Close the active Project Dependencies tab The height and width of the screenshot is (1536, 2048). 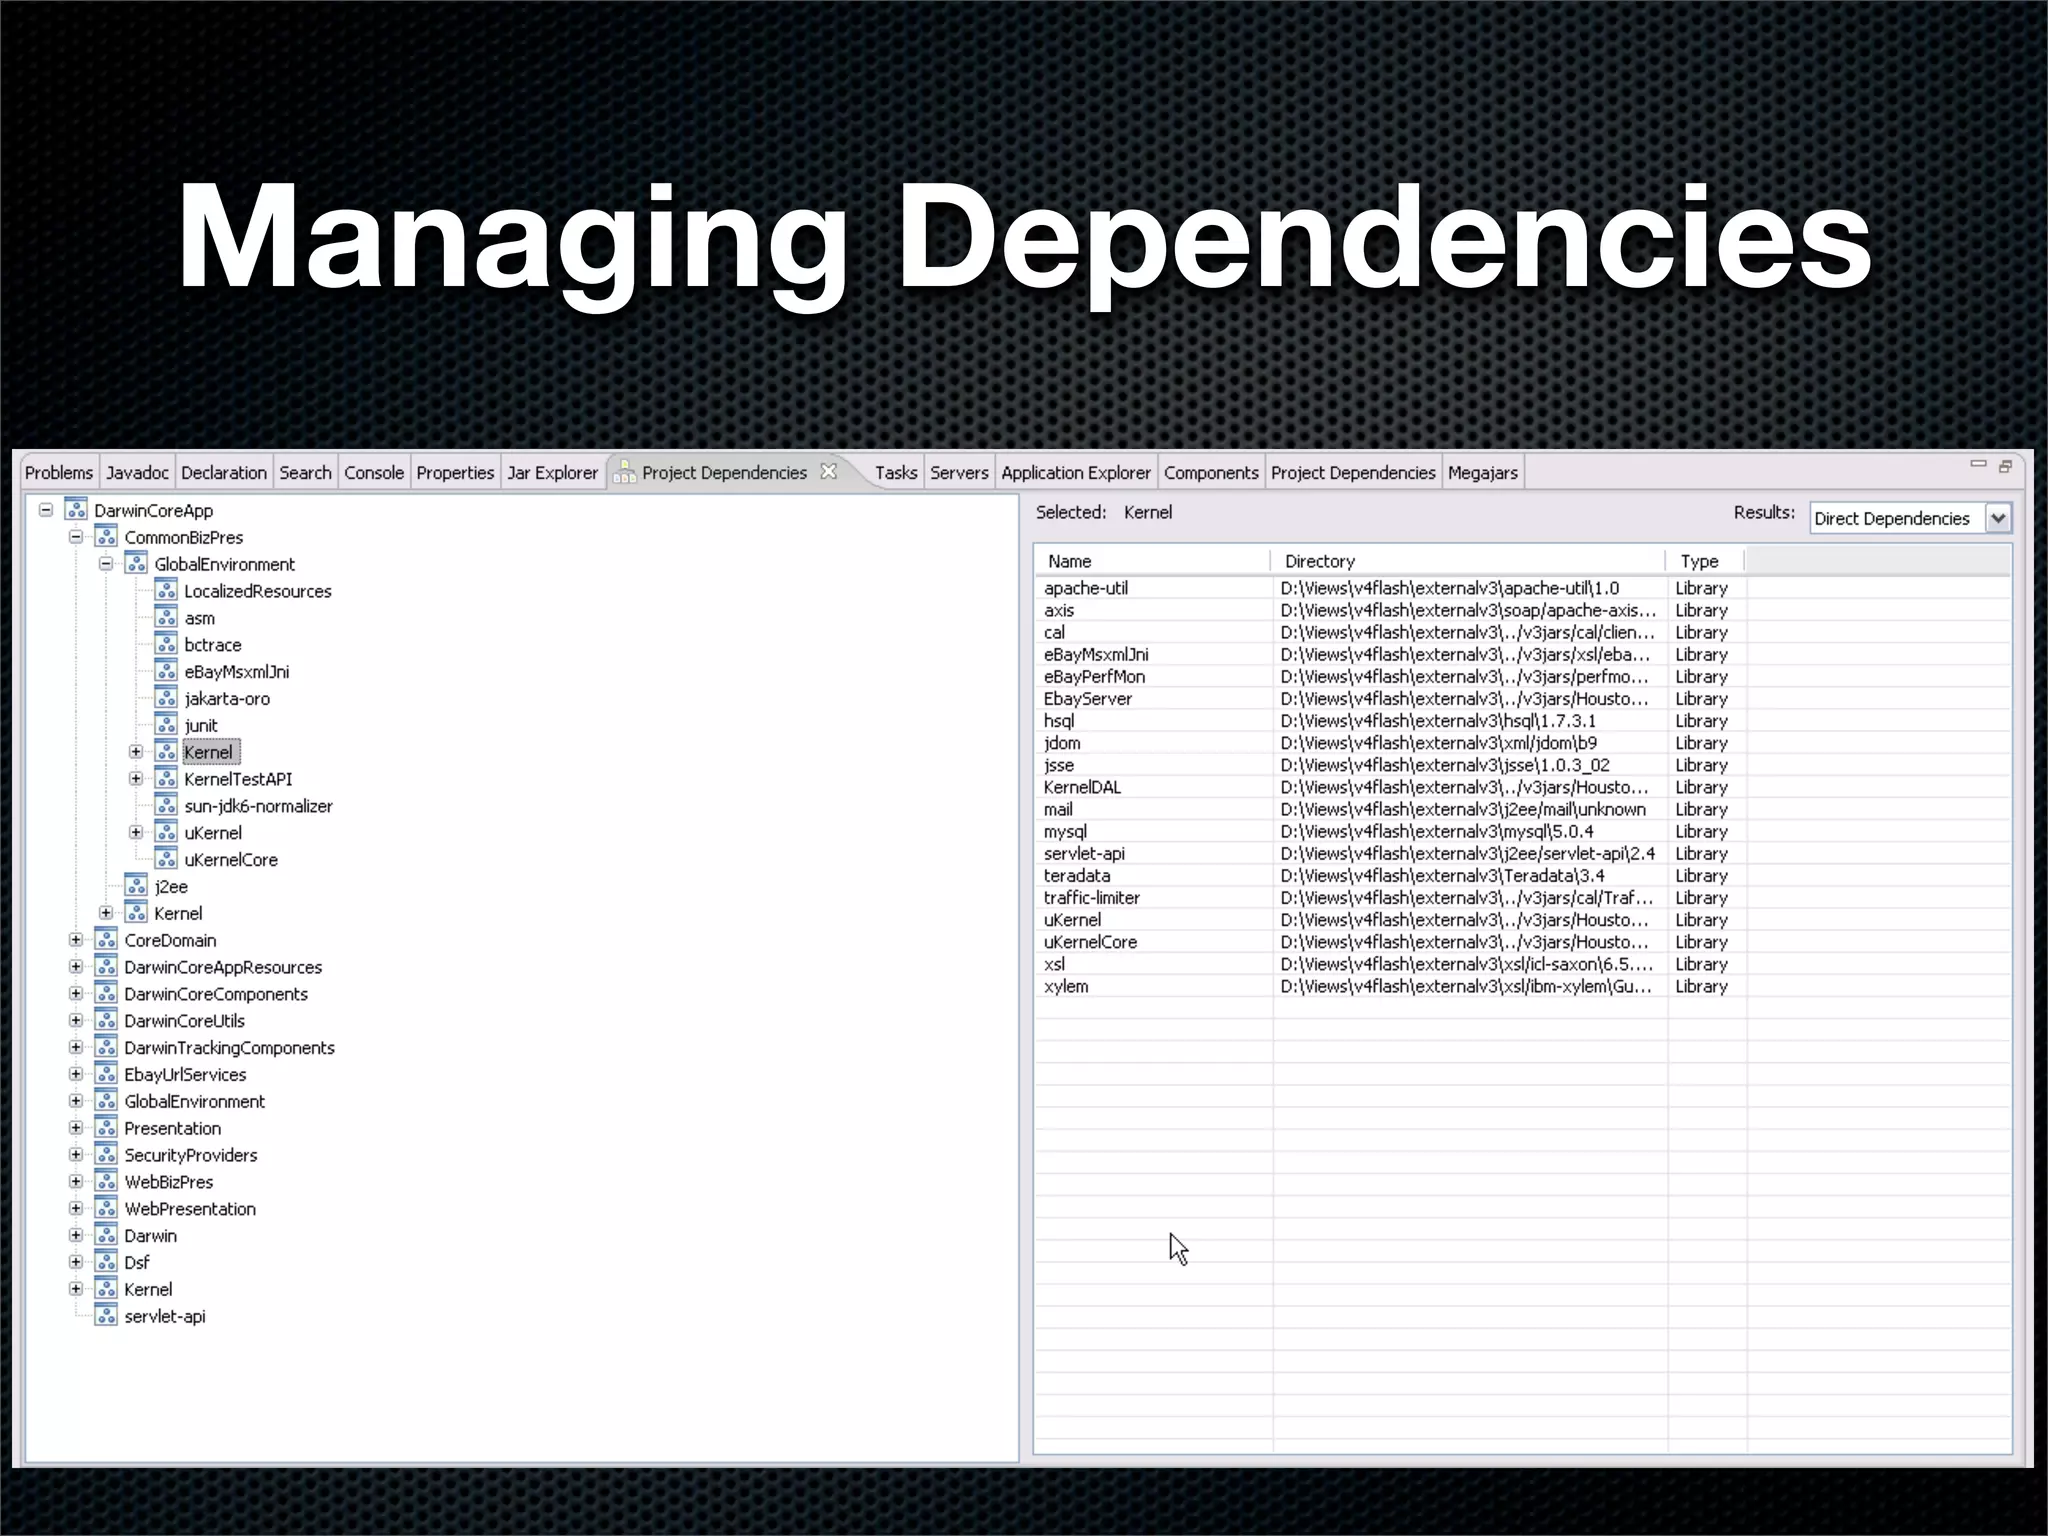click(829, 471)
